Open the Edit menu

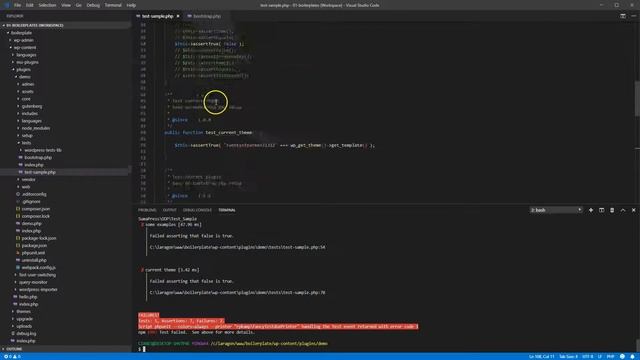[30, 5]
